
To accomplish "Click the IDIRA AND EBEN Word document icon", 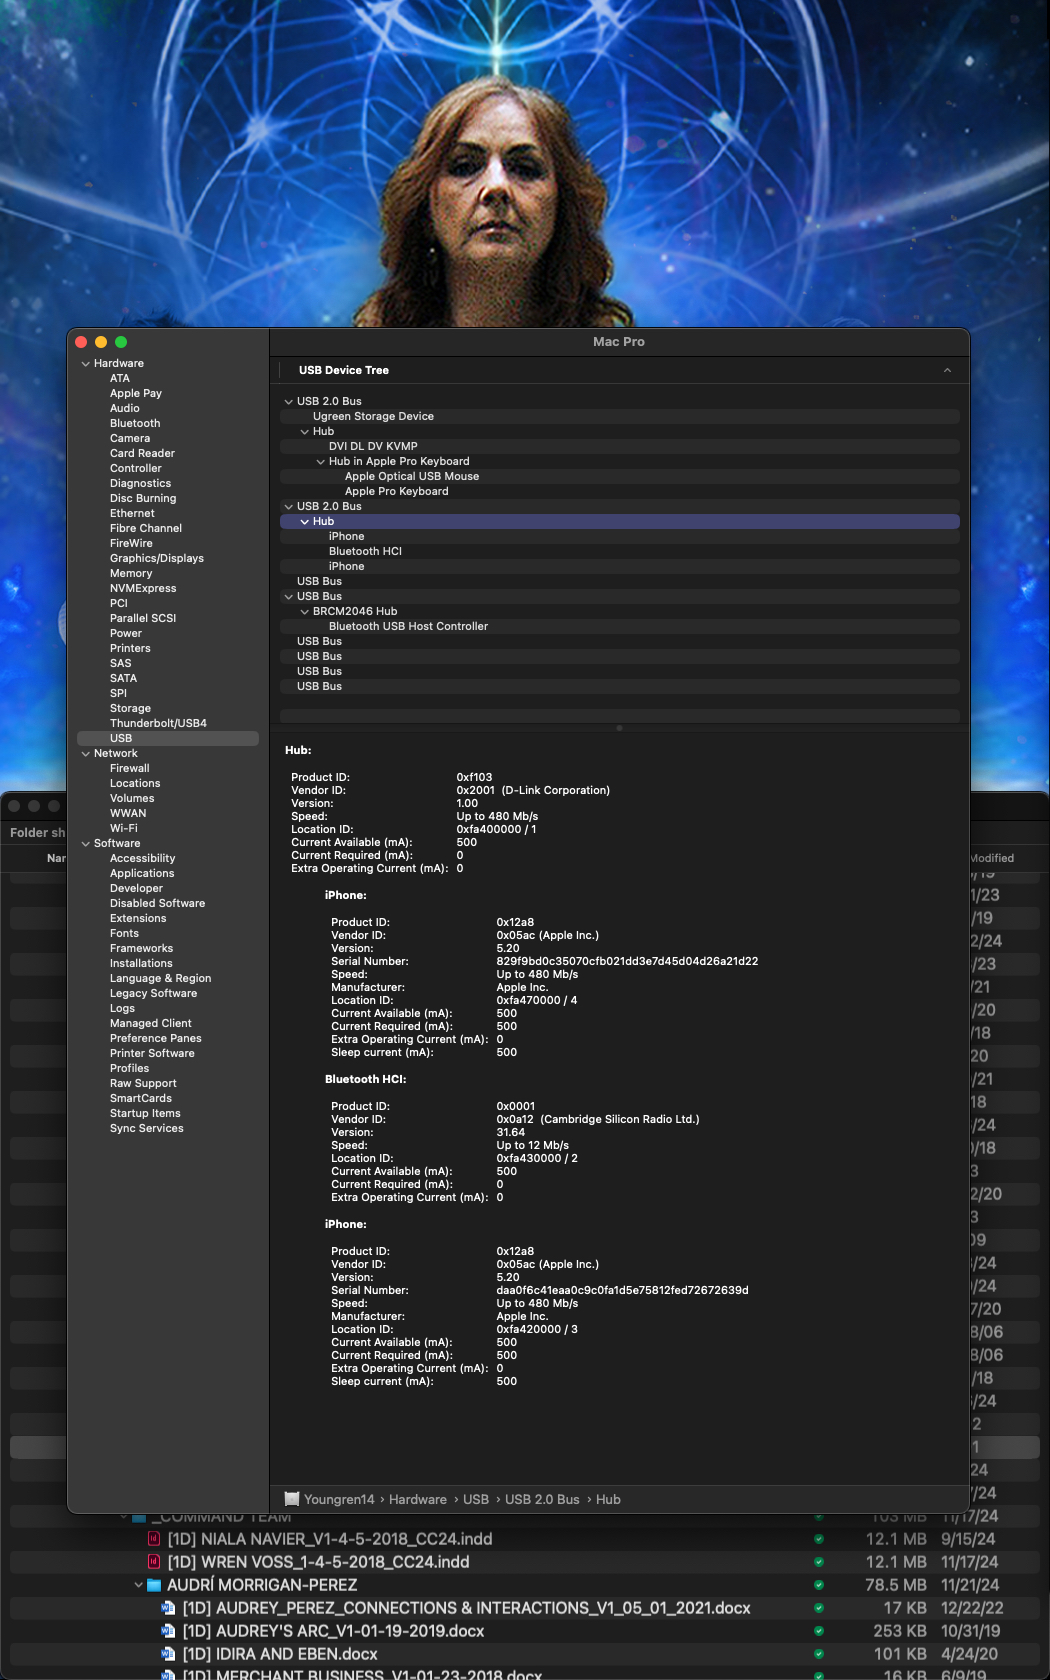I will tap(168, 1654).
